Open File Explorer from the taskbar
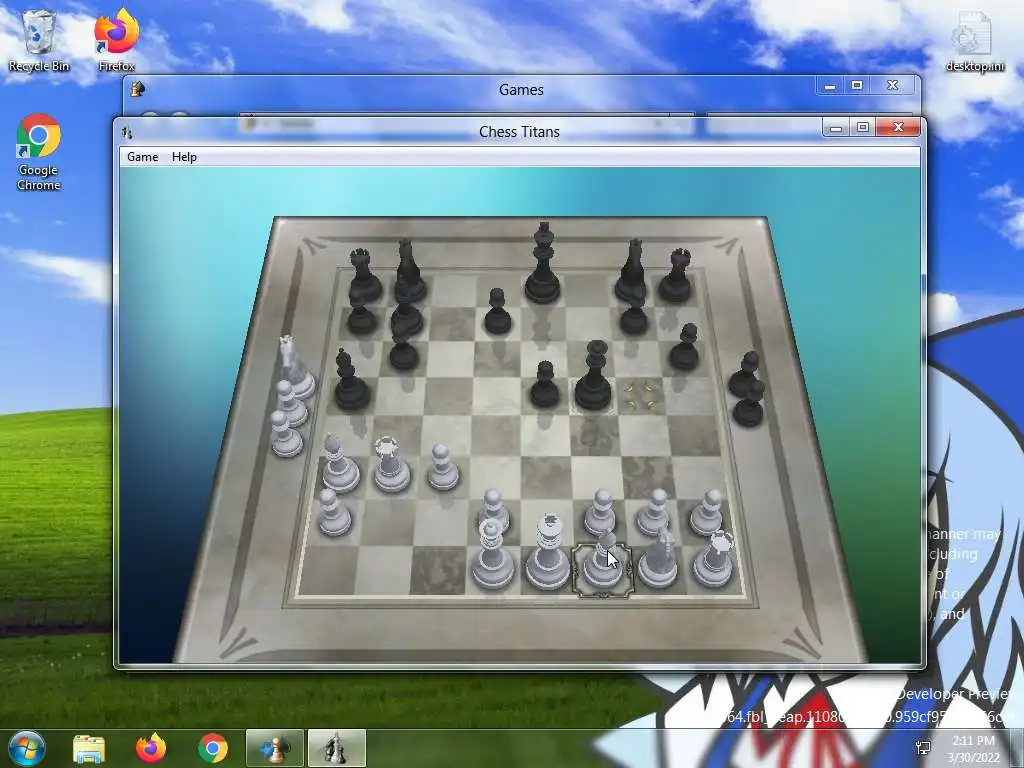1024x768 pixels. pos(89,748)
